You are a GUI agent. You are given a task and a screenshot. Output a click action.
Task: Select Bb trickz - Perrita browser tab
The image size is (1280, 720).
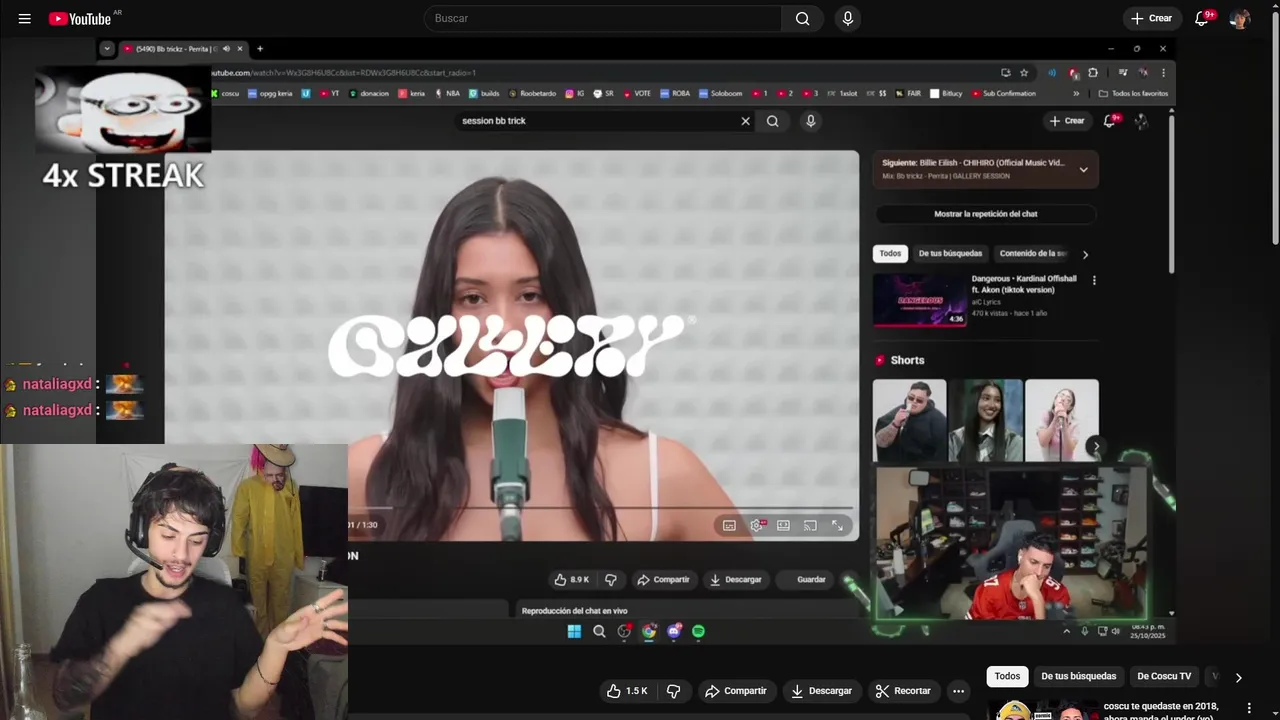point(176,49)
